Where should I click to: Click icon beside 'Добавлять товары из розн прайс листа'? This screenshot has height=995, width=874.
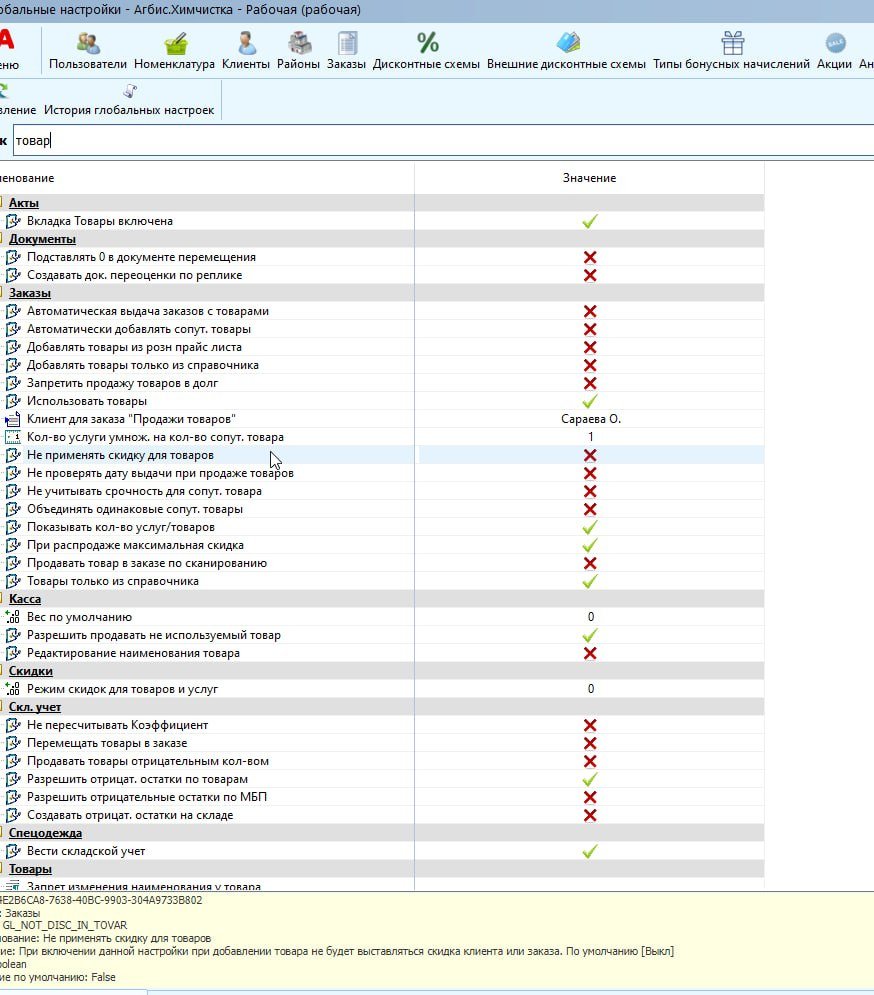(13, 347)
